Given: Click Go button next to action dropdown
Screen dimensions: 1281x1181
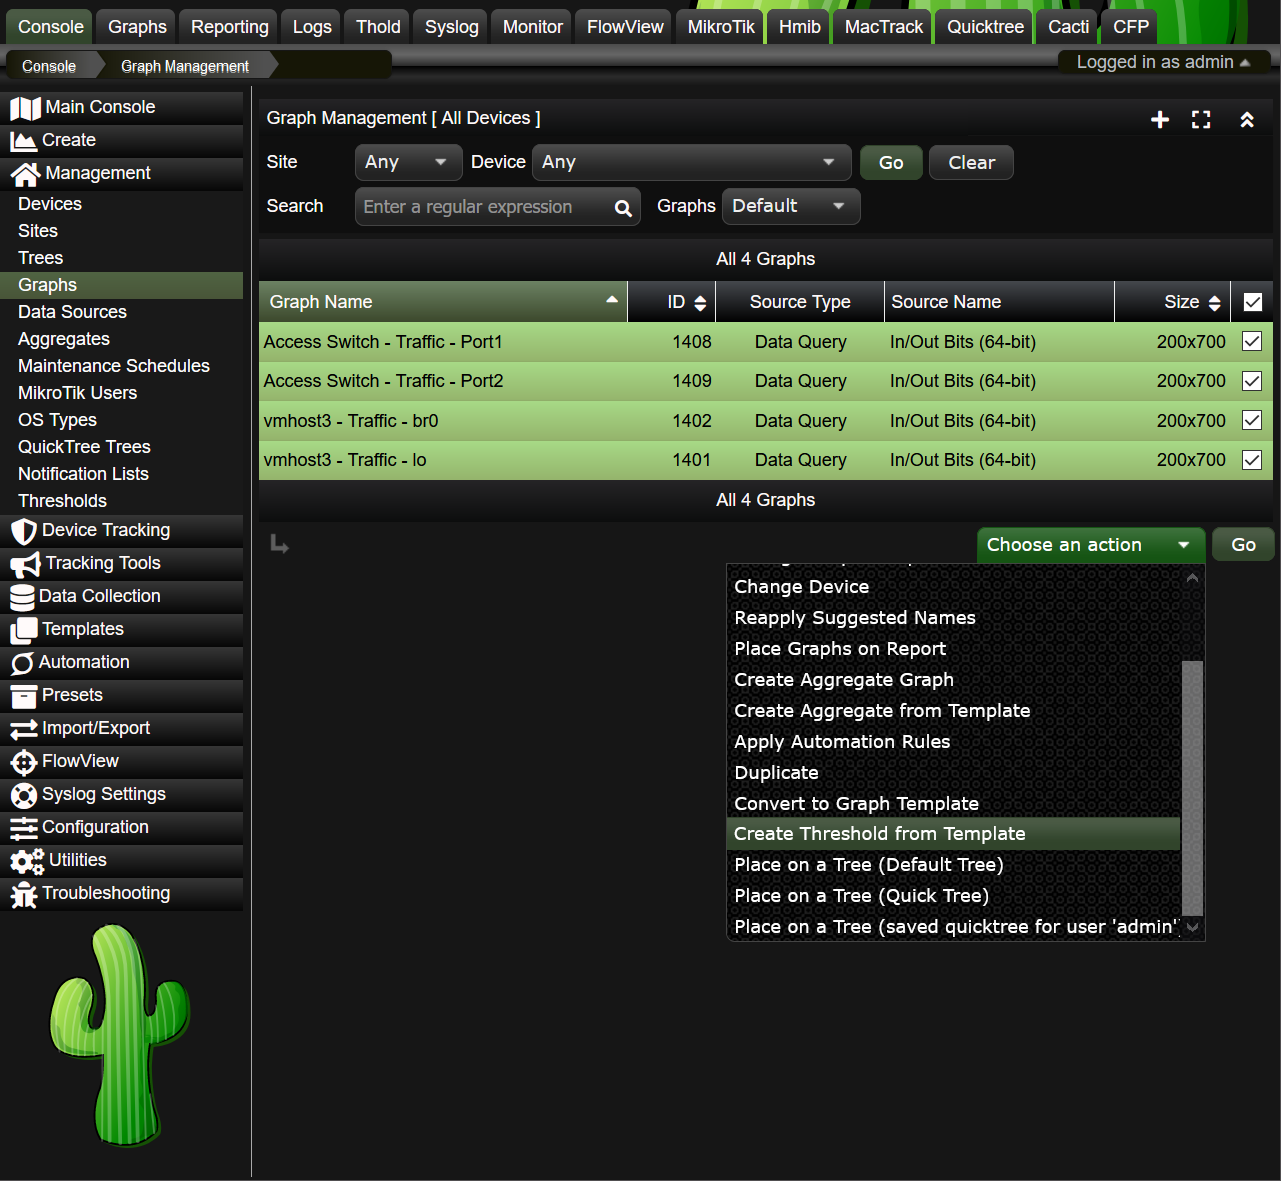Looking at the screenshot, I should 1243,545.
